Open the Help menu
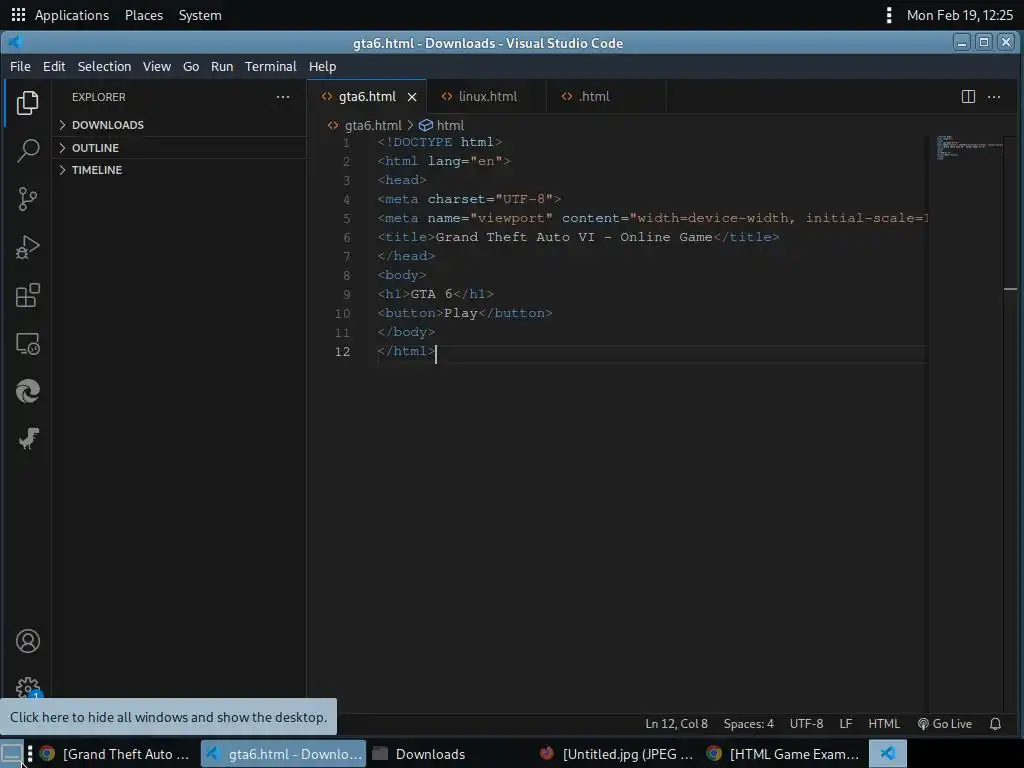Screen dimensions: 1024x768 click(323, 67)
